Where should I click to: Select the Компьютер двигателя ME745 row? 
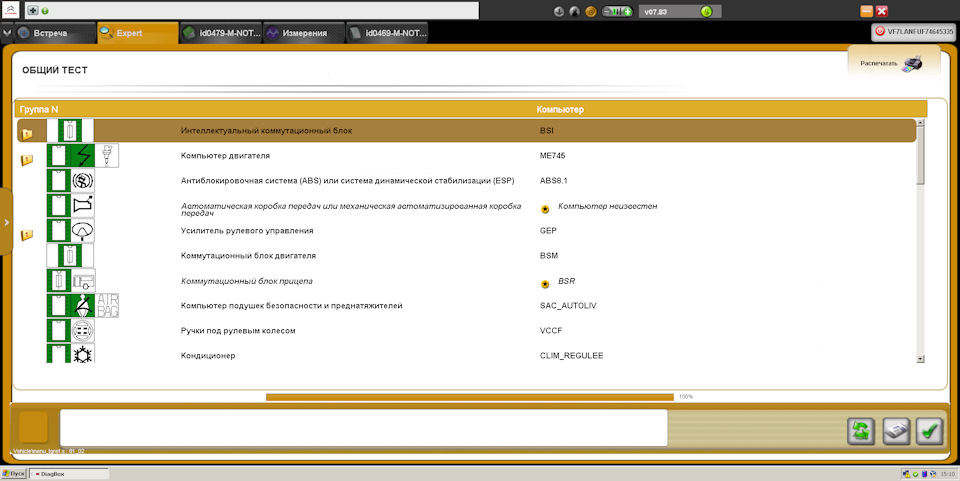(467, 156)
